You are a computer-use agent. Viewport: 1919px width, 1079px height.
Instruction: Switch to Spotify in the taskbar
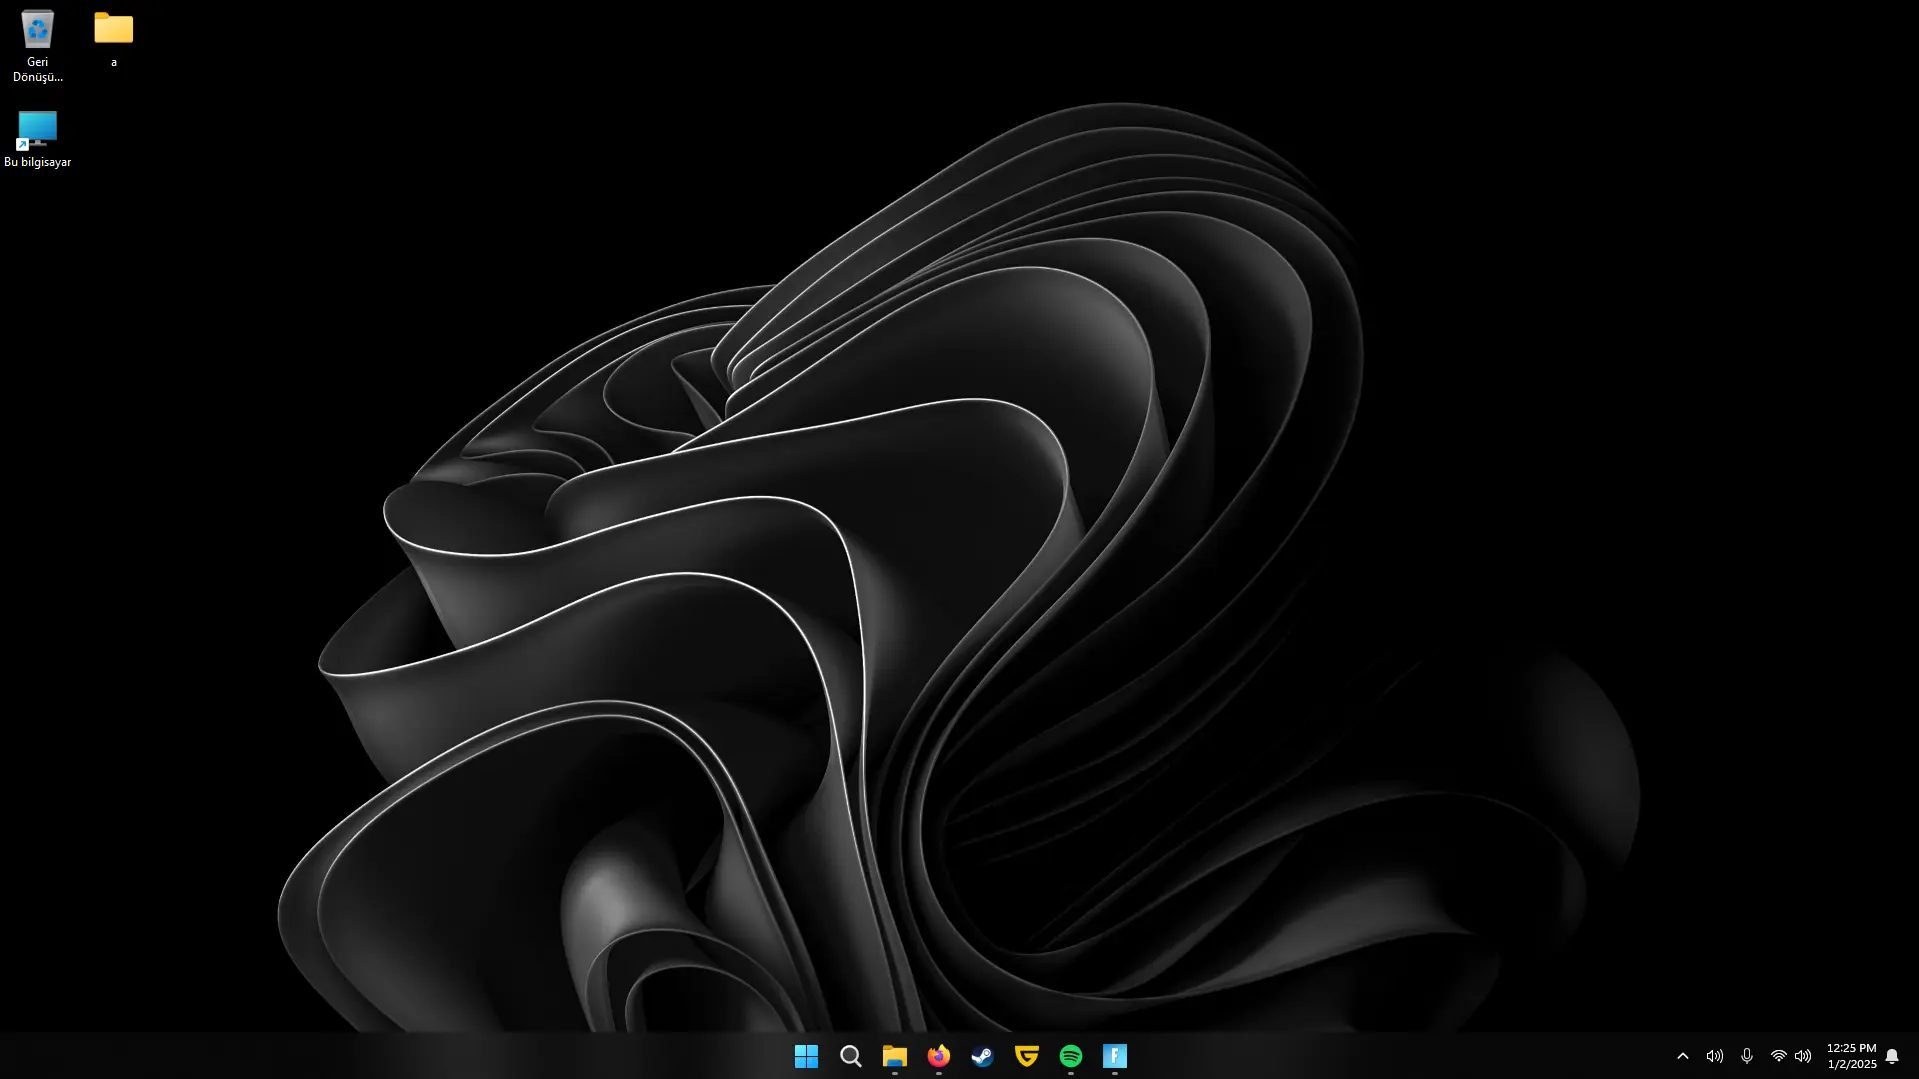pos(1070,1056)
